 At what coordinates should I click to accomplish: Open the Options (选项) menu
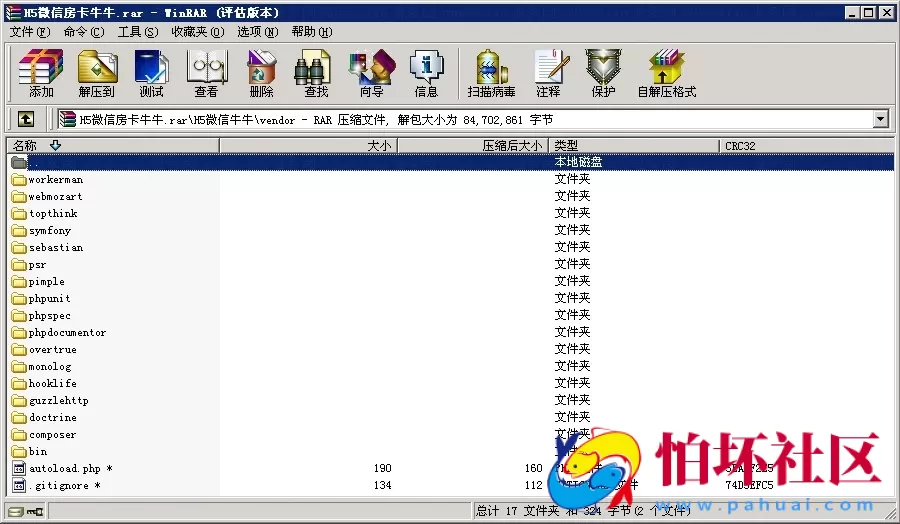pos(258,32)
